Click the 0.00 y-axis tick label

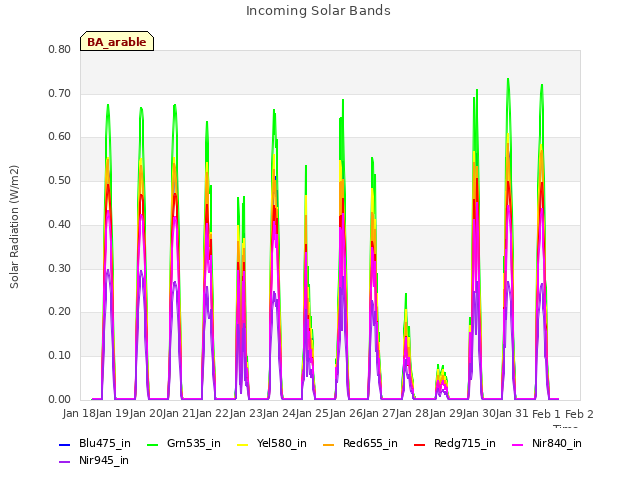[x=60, y=399]
